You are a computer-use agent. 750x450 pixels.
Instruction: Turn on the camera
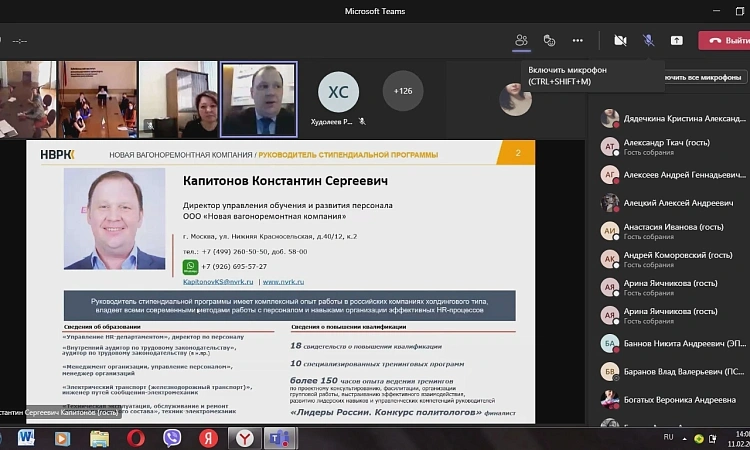point(620,41)
